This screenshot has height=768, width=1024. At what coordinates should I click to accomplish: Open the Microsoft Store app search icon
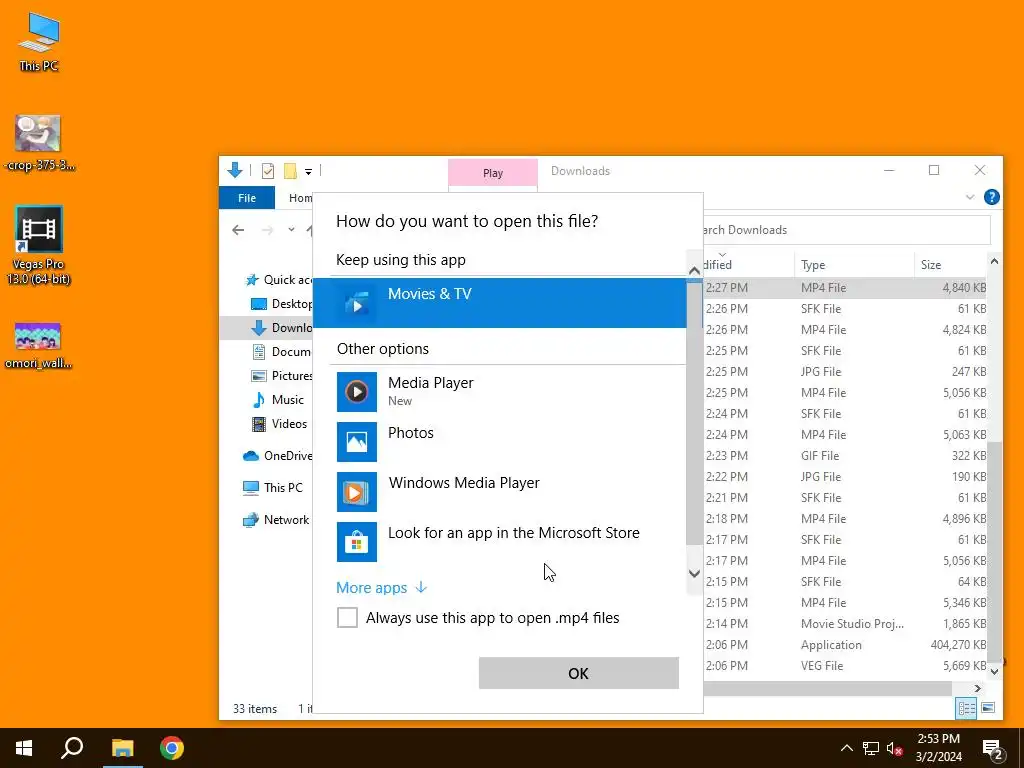click(357, 541)
